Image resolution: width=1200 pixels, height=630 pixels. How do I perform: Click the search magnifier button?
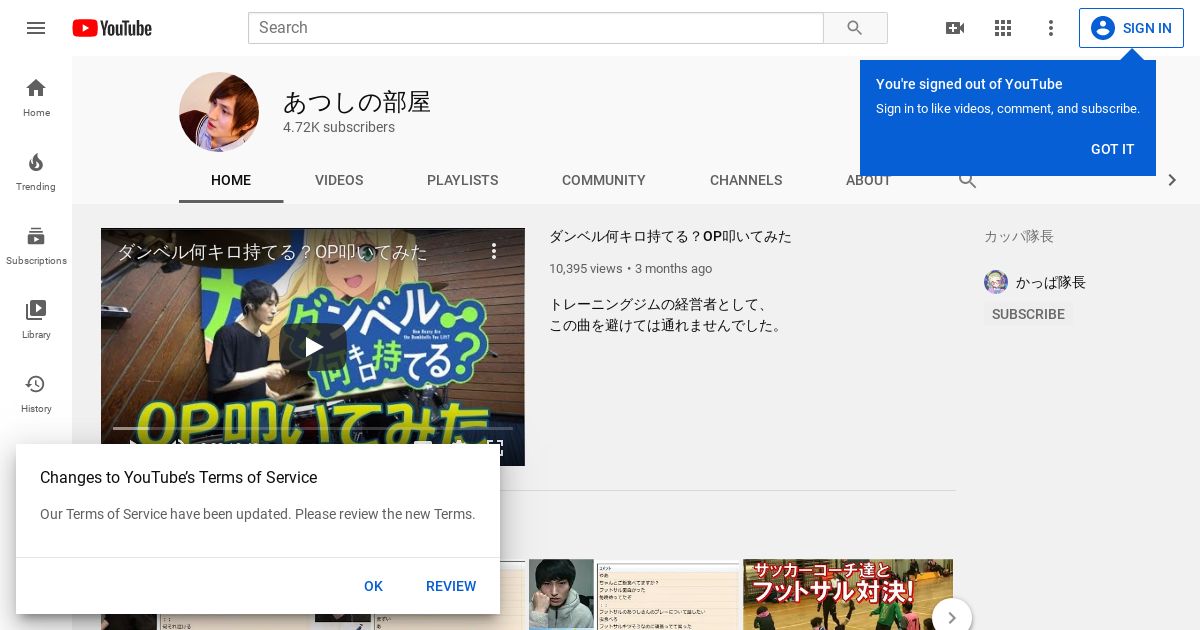point(855,28)
